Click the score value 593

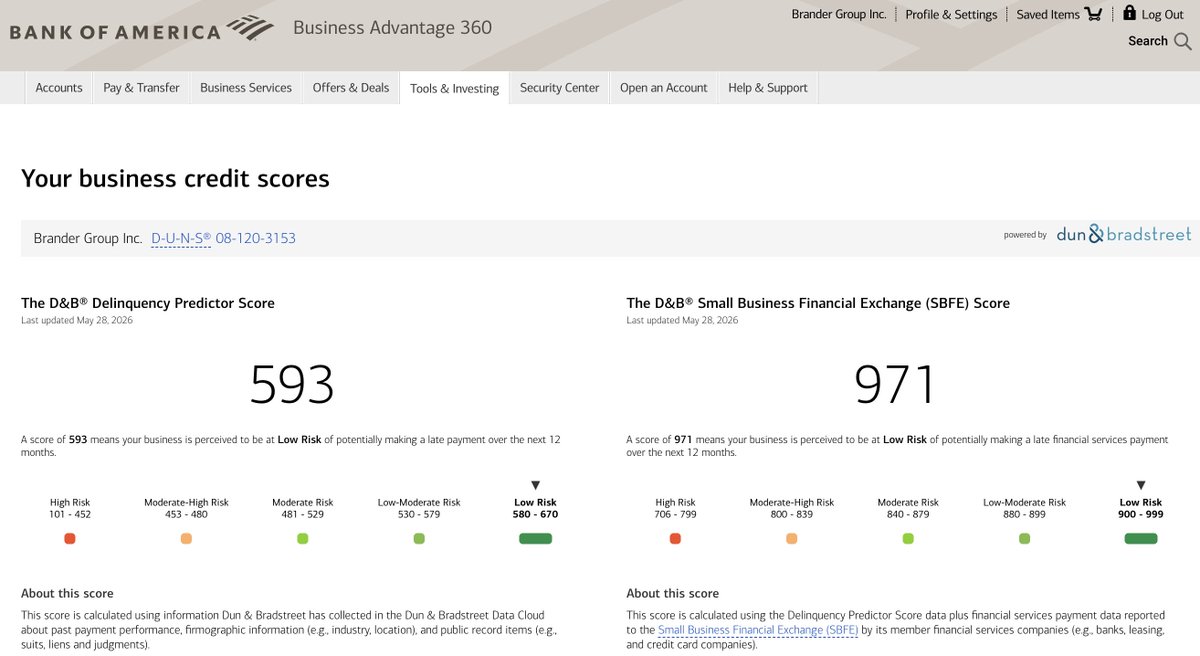[292, 385]
